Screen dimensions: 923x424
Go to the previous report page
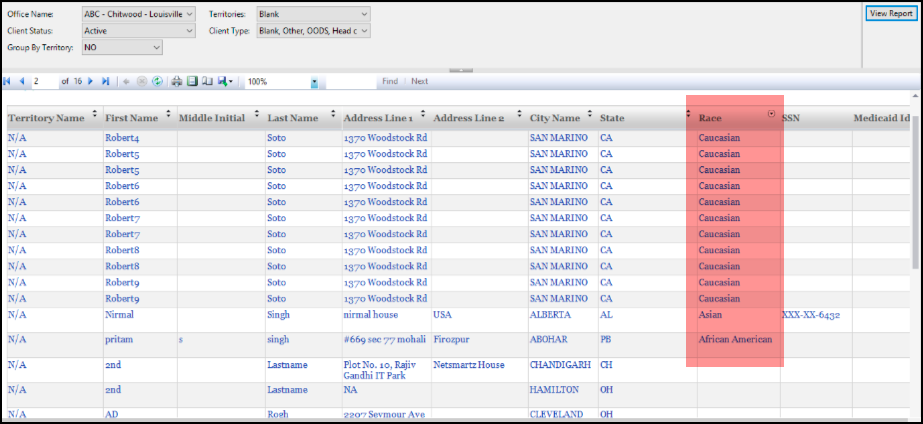(20, 81)
